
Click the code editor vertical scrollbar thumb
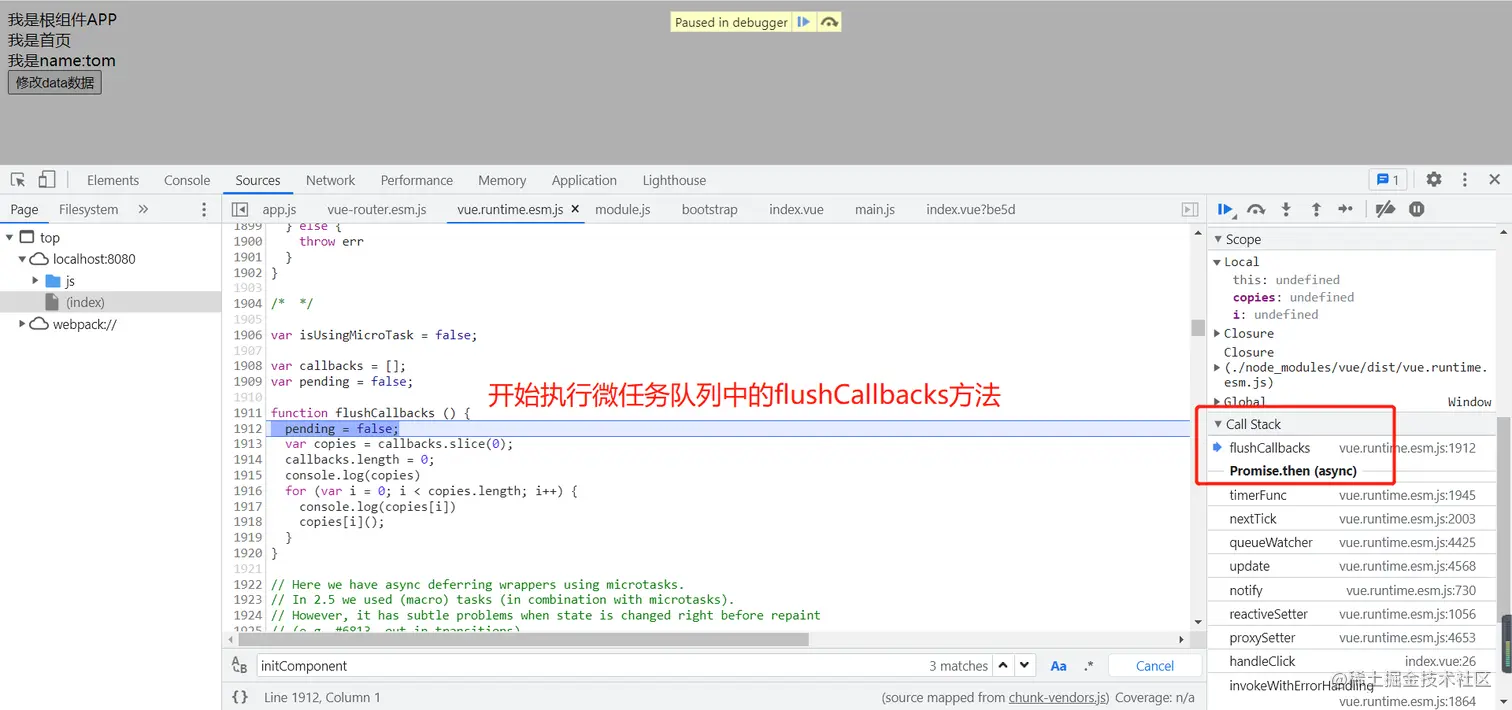click(x=1197, y=328)
